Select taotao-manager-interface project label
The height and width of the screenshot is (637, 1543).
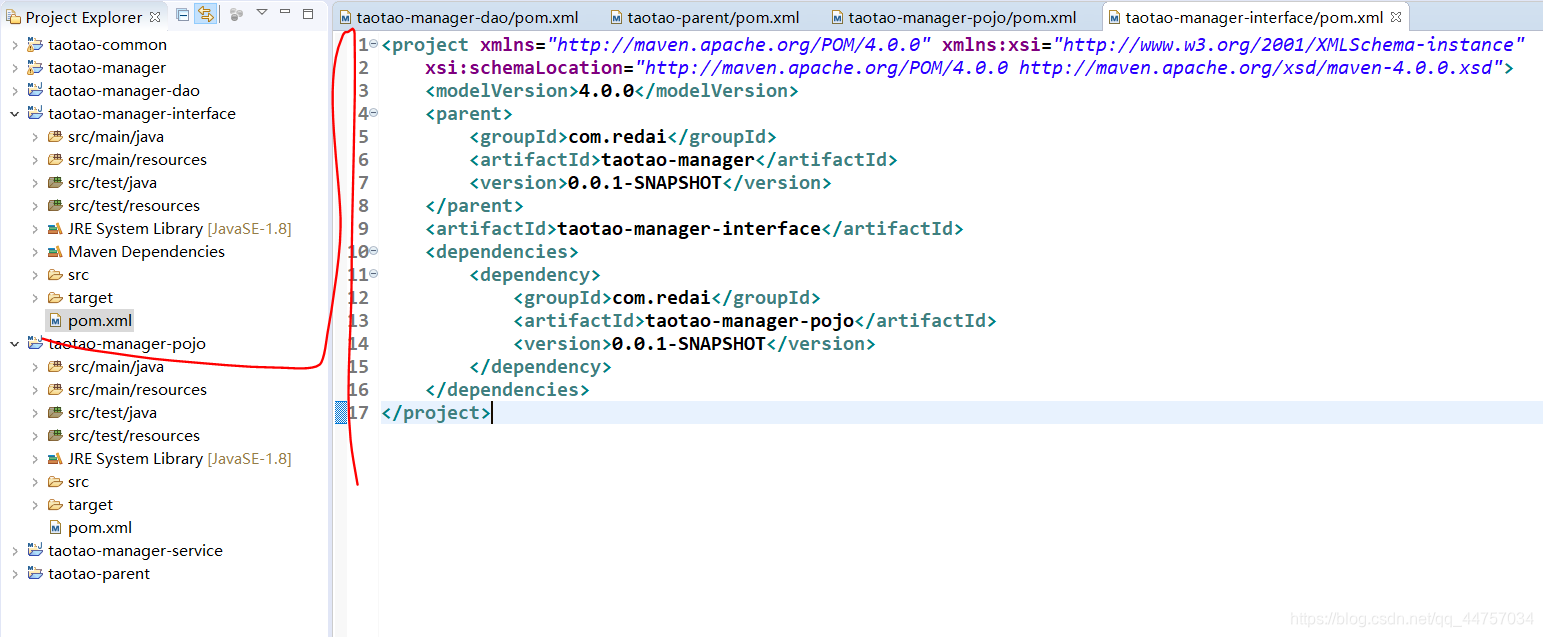tap(142, 114)
